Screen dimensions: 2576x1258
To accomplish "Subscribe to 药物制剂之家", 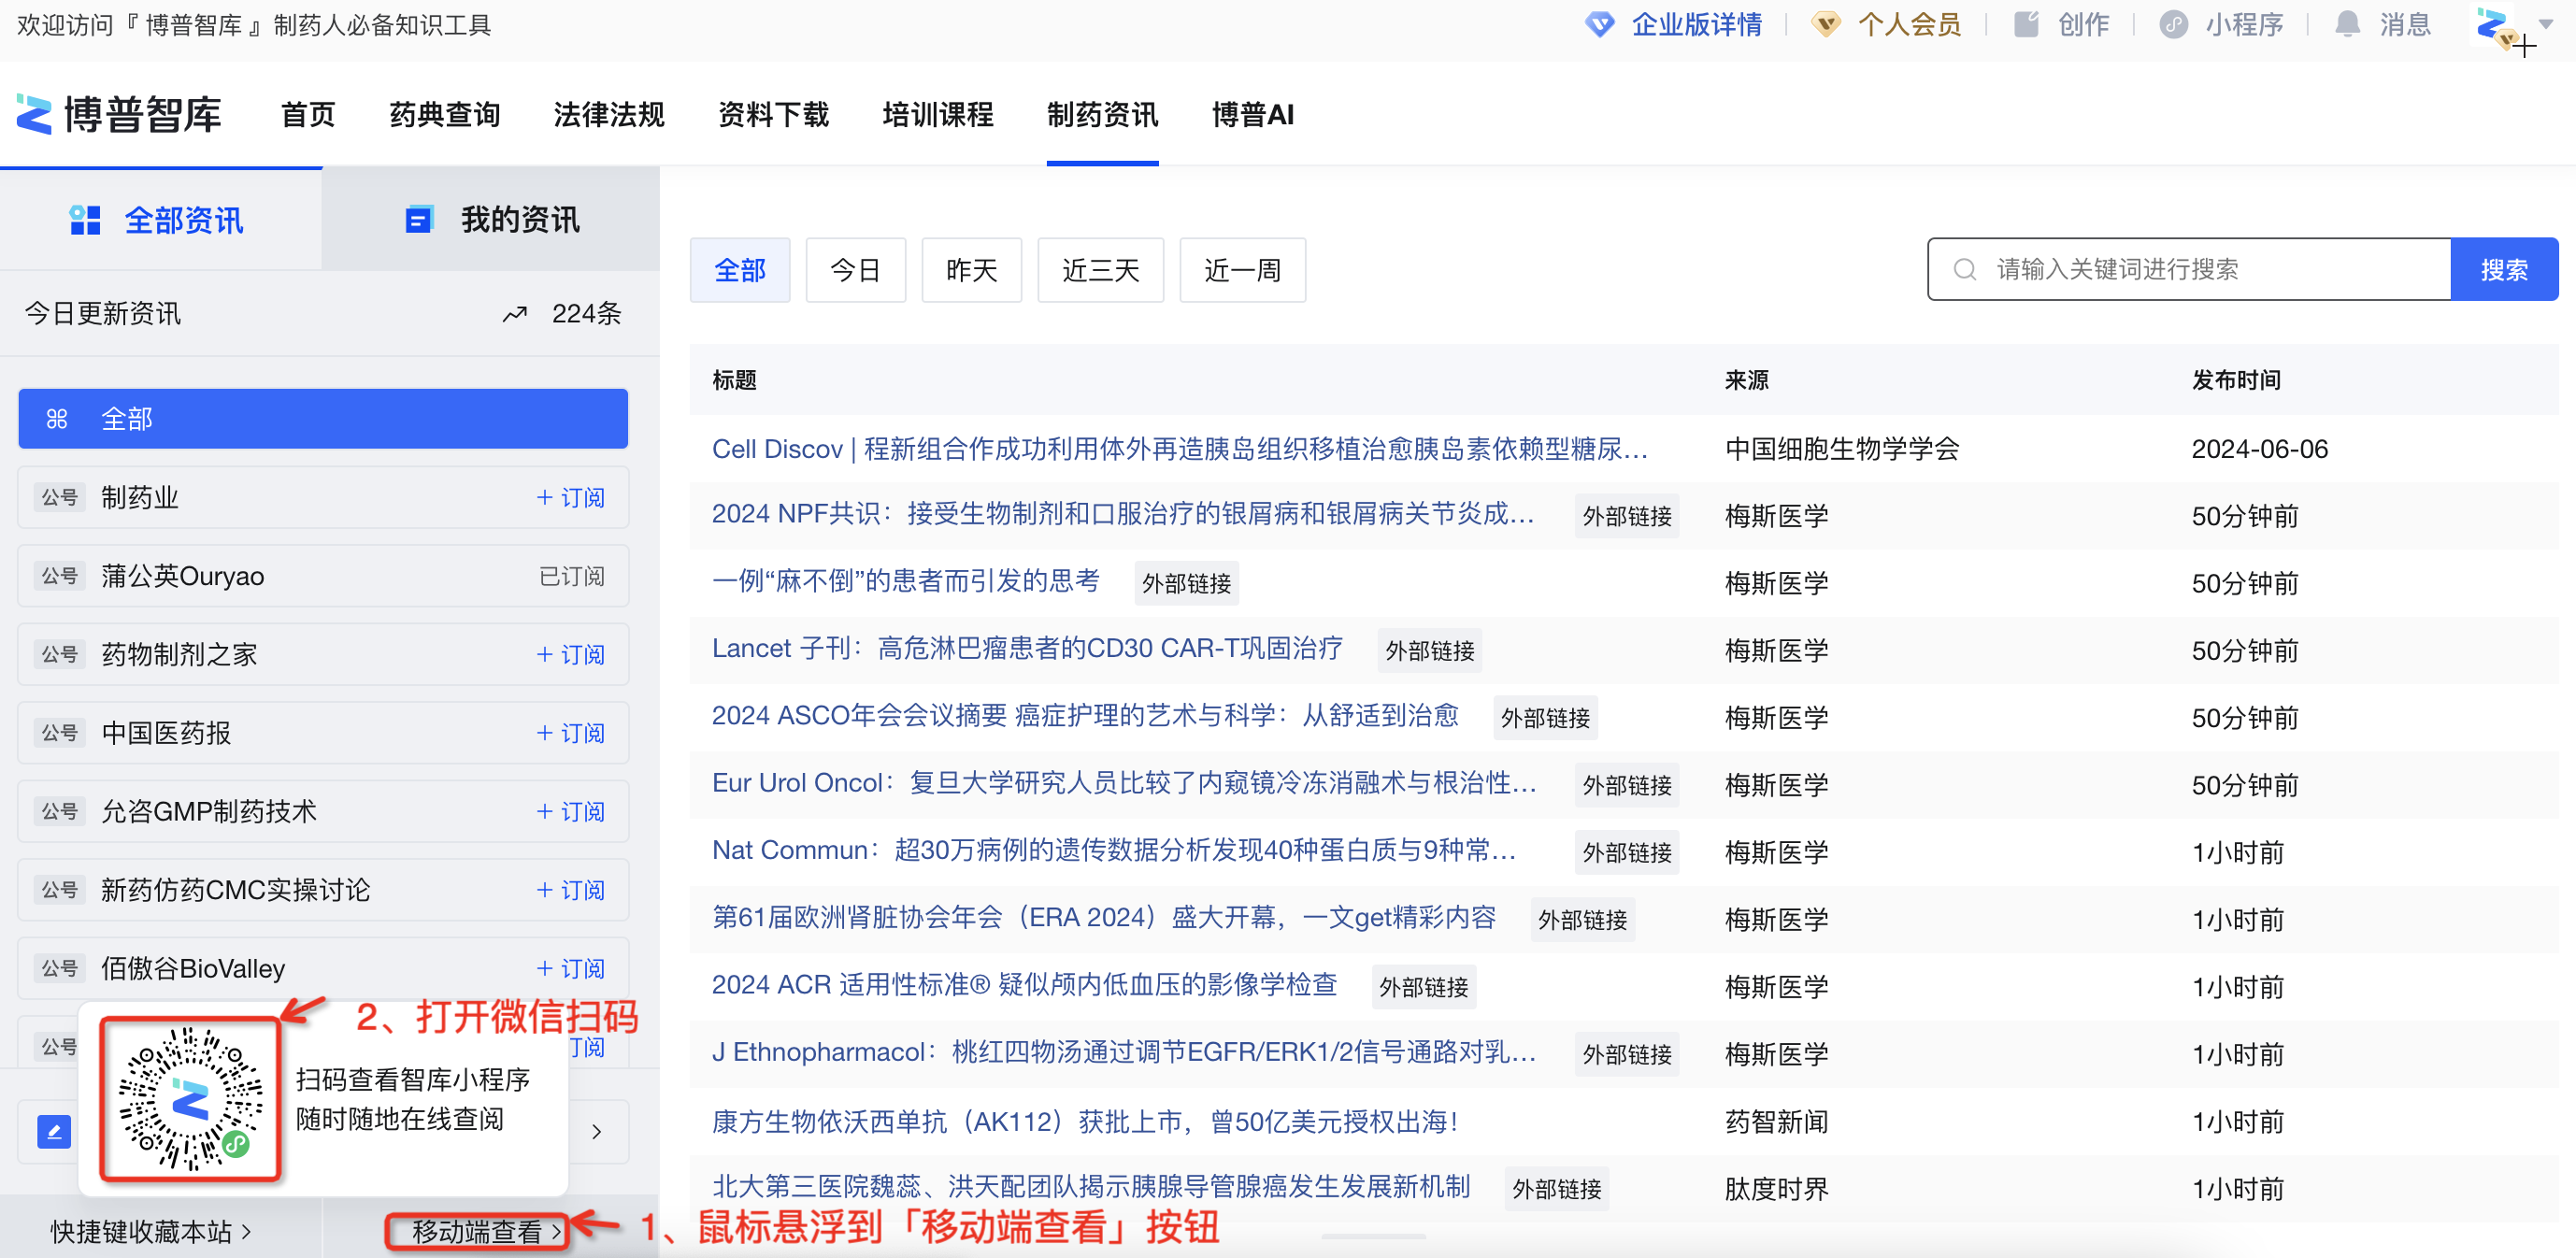I will pos(571,655).
